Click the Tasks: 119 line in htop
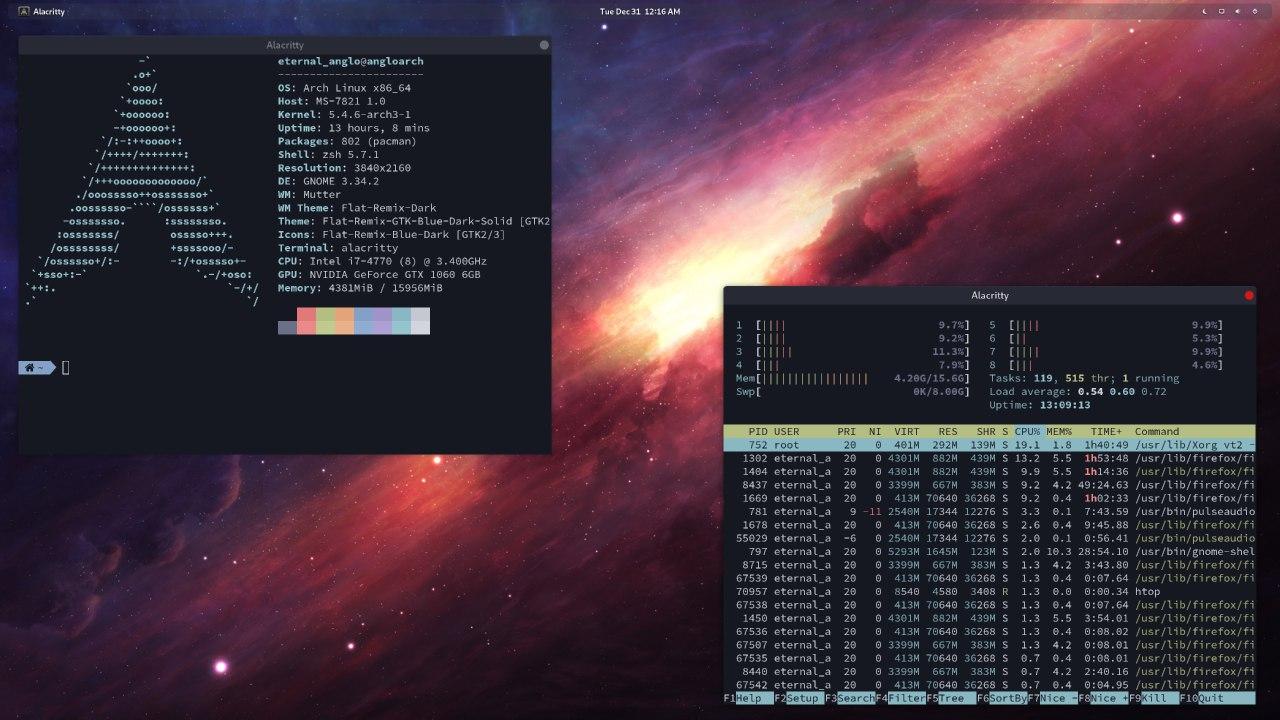Screen dimensions: 1280x720 pos(1084,378)
